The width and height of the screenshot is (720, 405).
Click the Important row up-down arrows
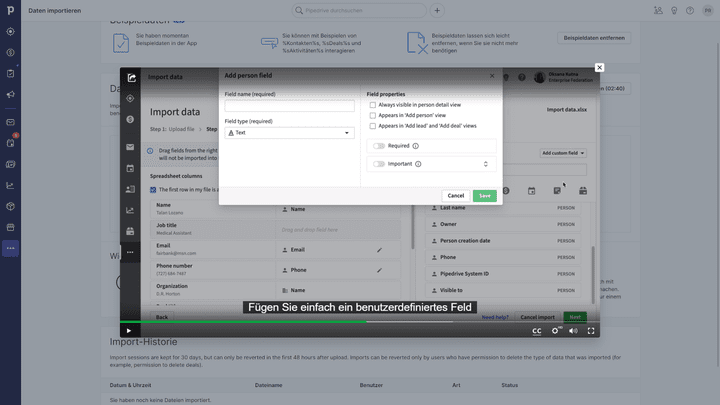485,164
